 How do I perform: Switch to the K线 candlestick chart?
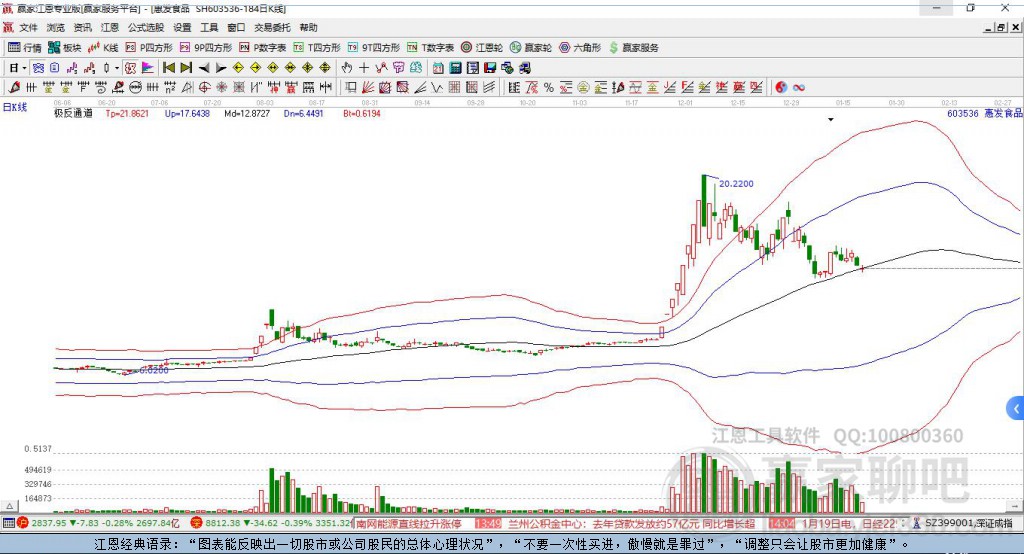coord(103,48)
